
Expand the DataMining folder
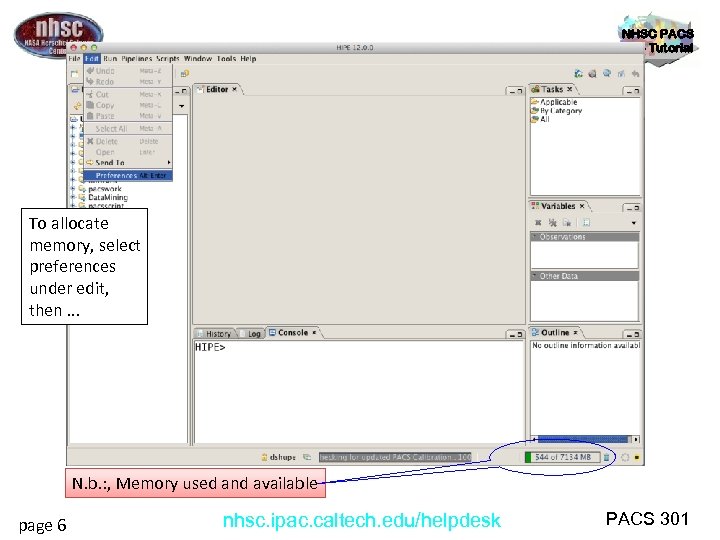click(73, 197)
